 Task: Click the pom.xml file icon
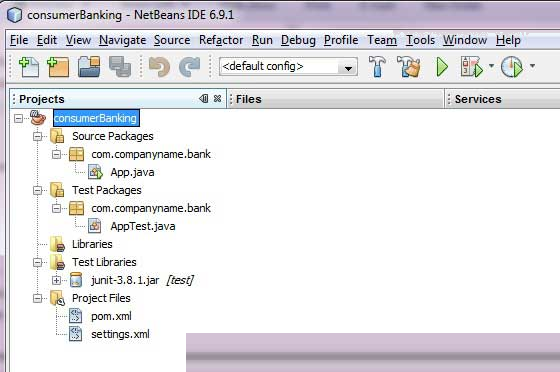[x=75, y=316]
